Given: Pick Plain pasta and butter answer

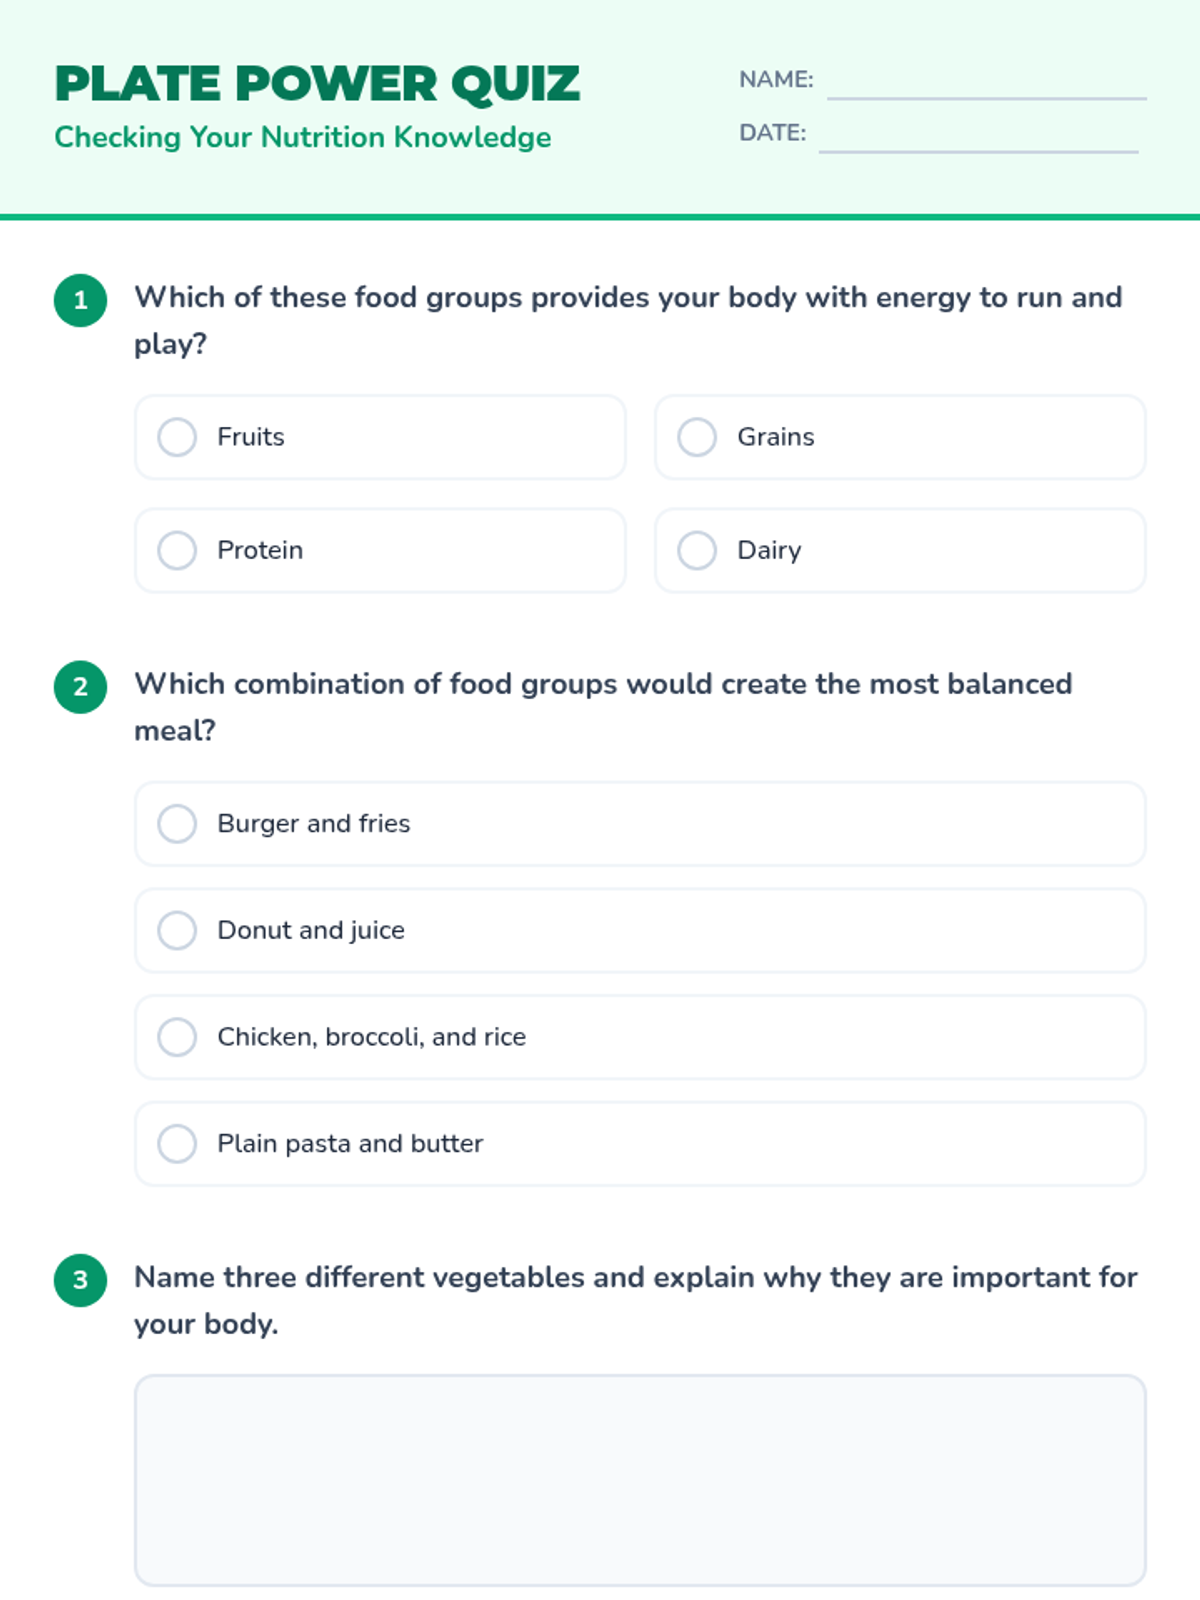Looking at the screenshot, I should [x=640, y=1144].
